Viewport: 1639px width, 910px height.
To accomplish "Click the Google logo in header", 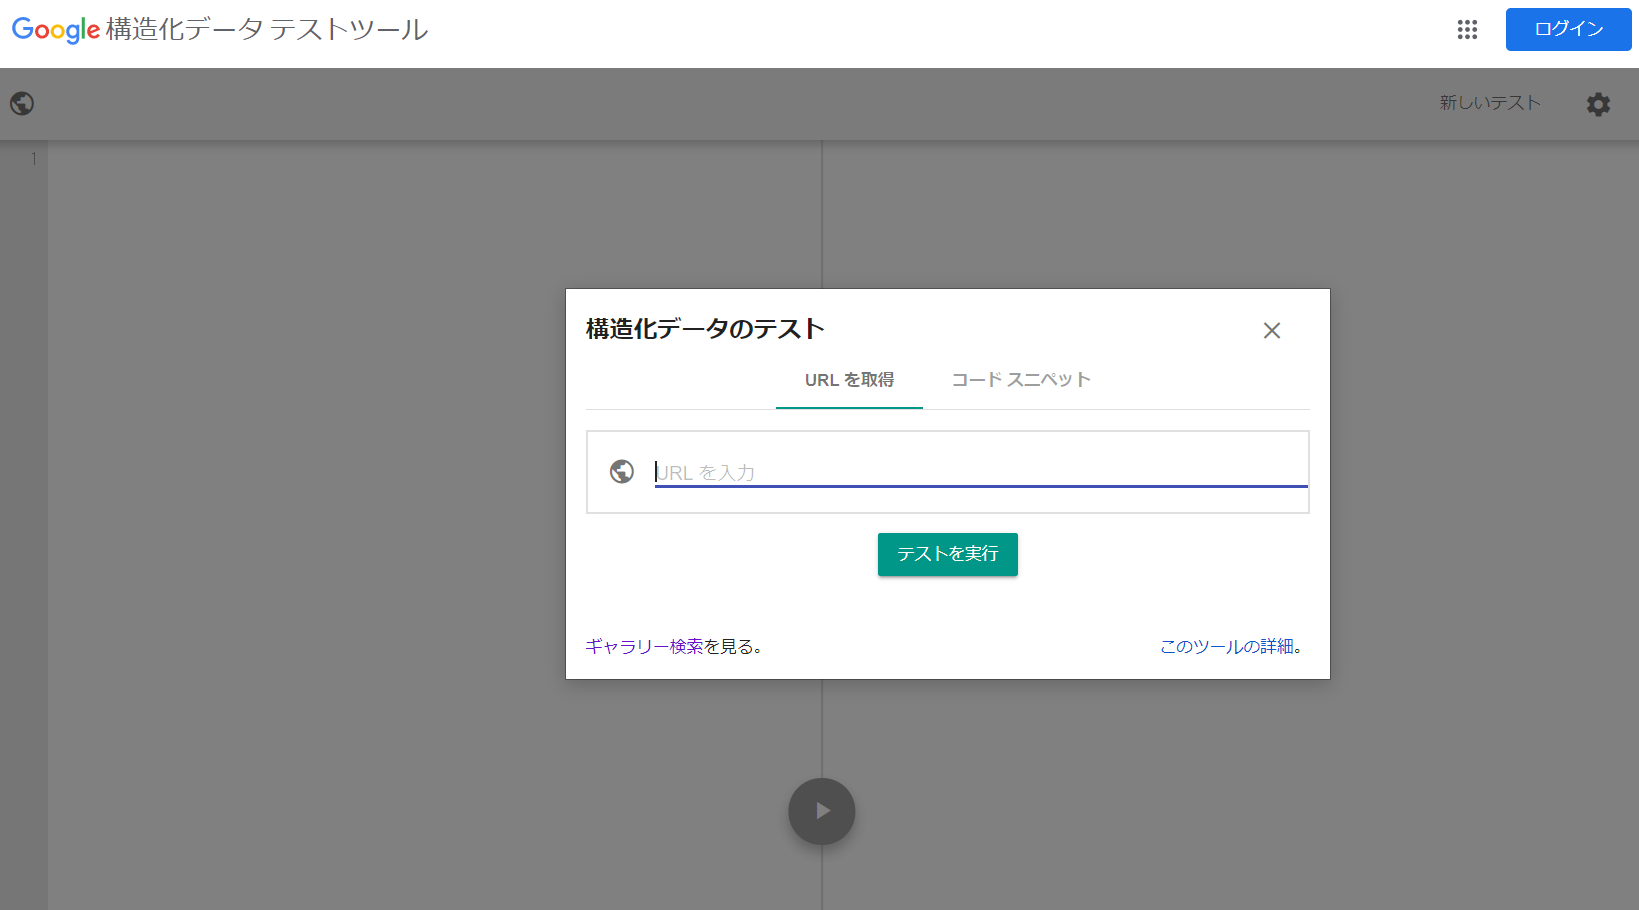I will click(x=56, y=30).
